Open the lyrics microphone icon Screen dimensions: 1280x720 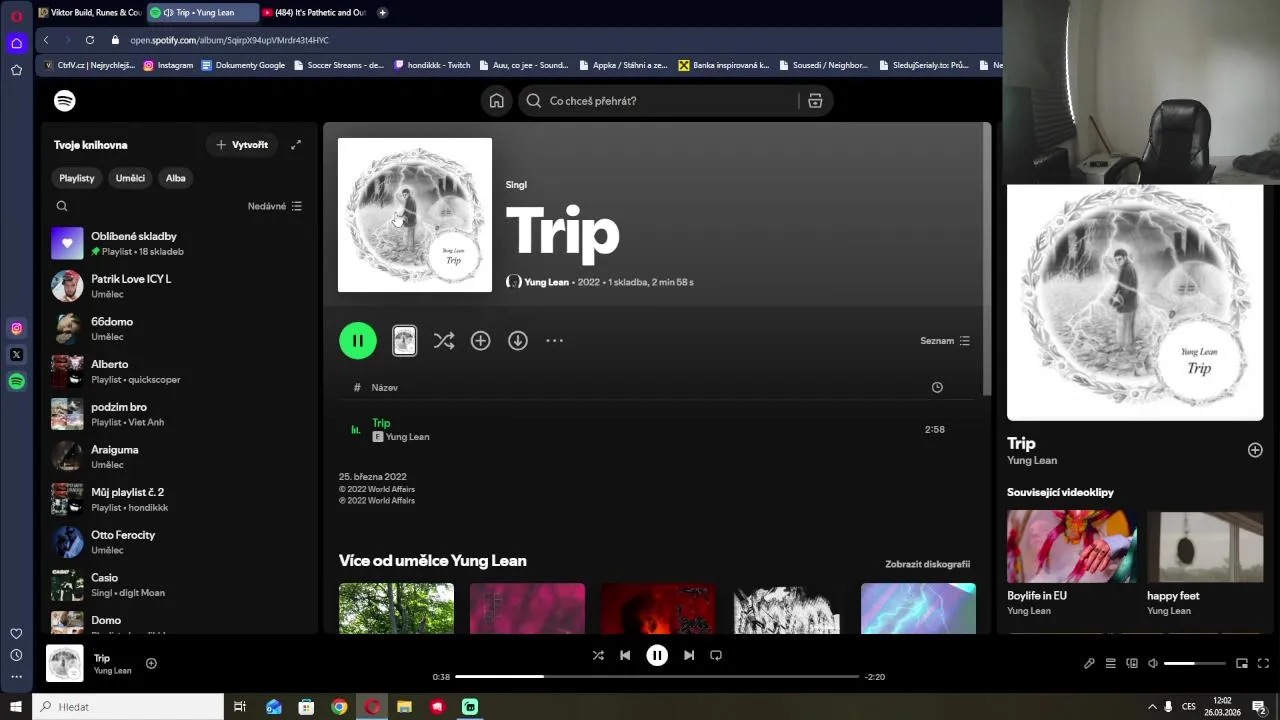[1089, 663]
